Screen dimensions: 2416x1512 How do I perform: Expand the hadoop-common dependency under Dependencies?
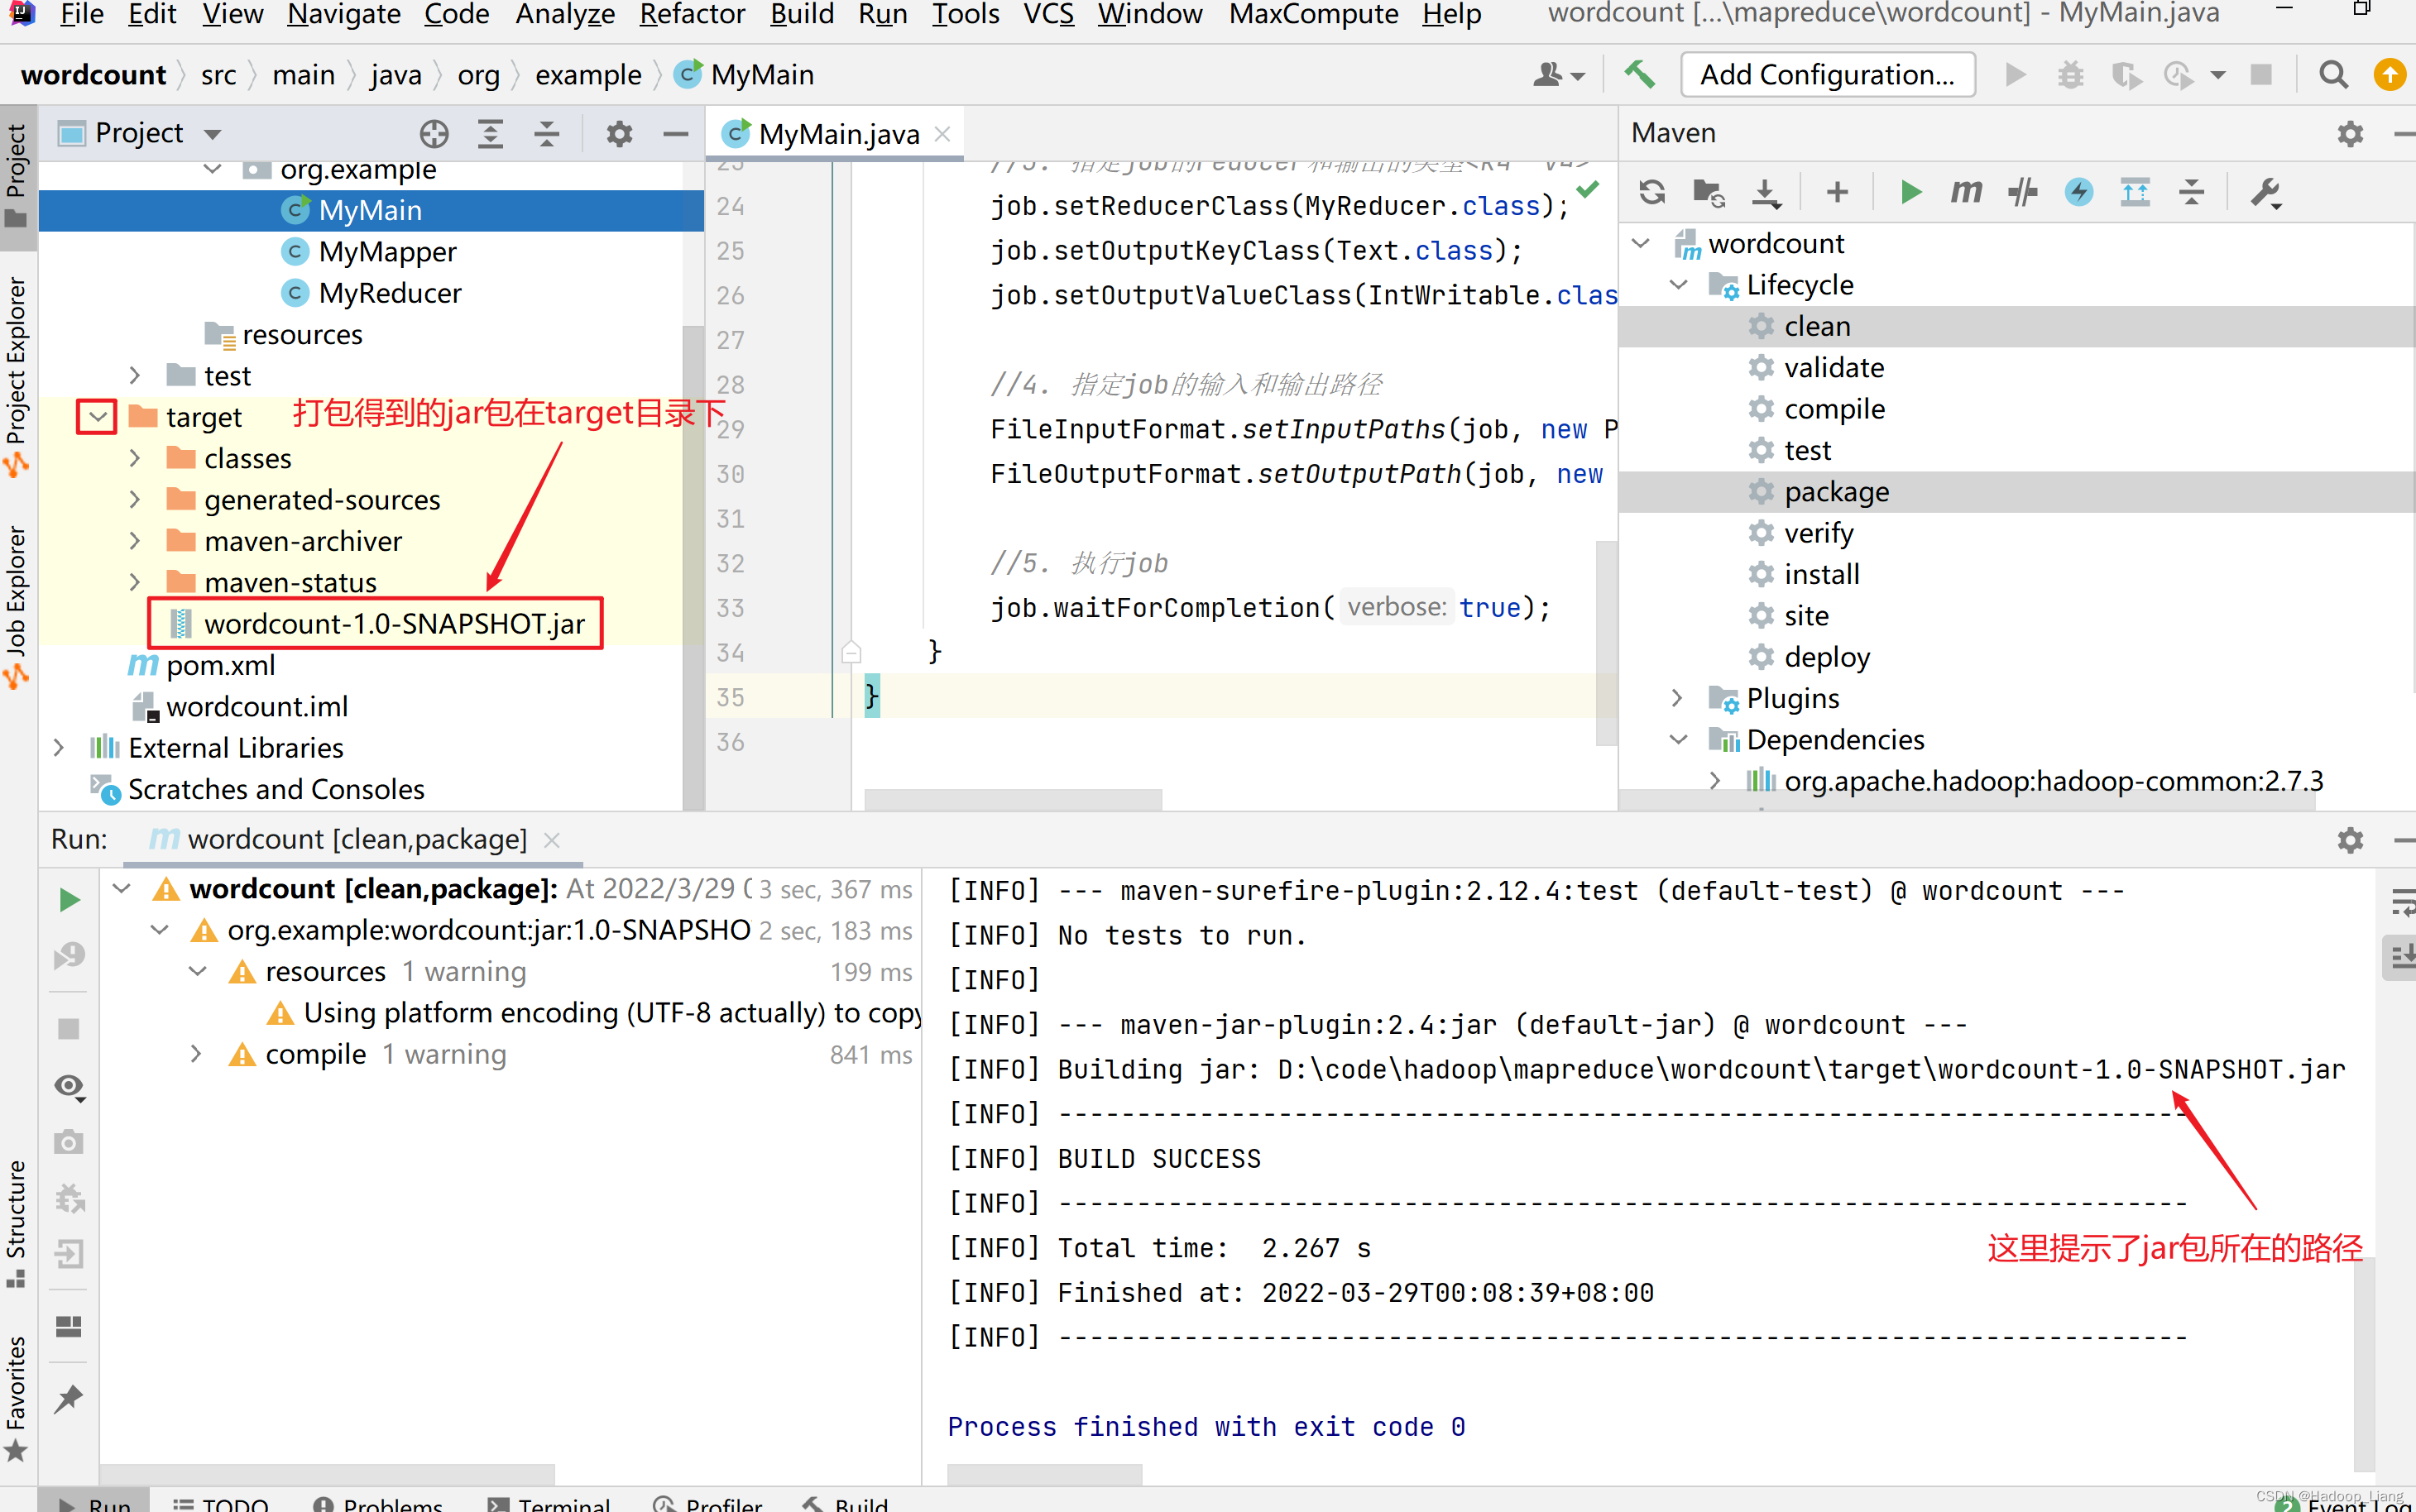coord(1716,780)
